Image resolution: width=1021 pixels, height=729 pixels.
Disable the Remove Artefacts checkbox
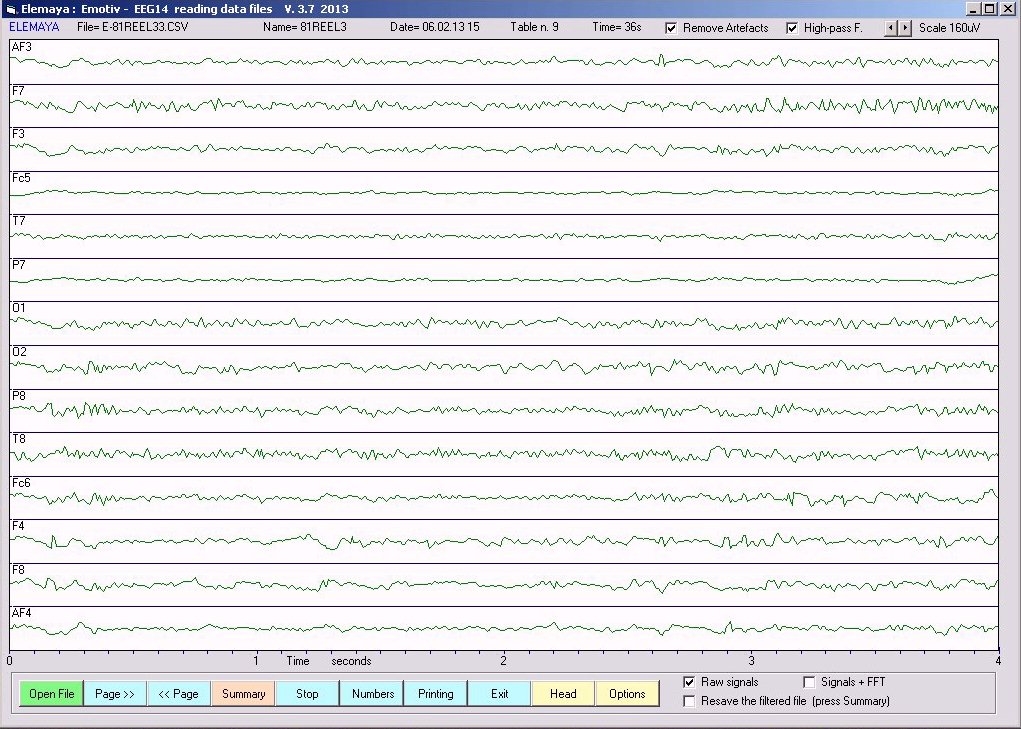point(671,28)
